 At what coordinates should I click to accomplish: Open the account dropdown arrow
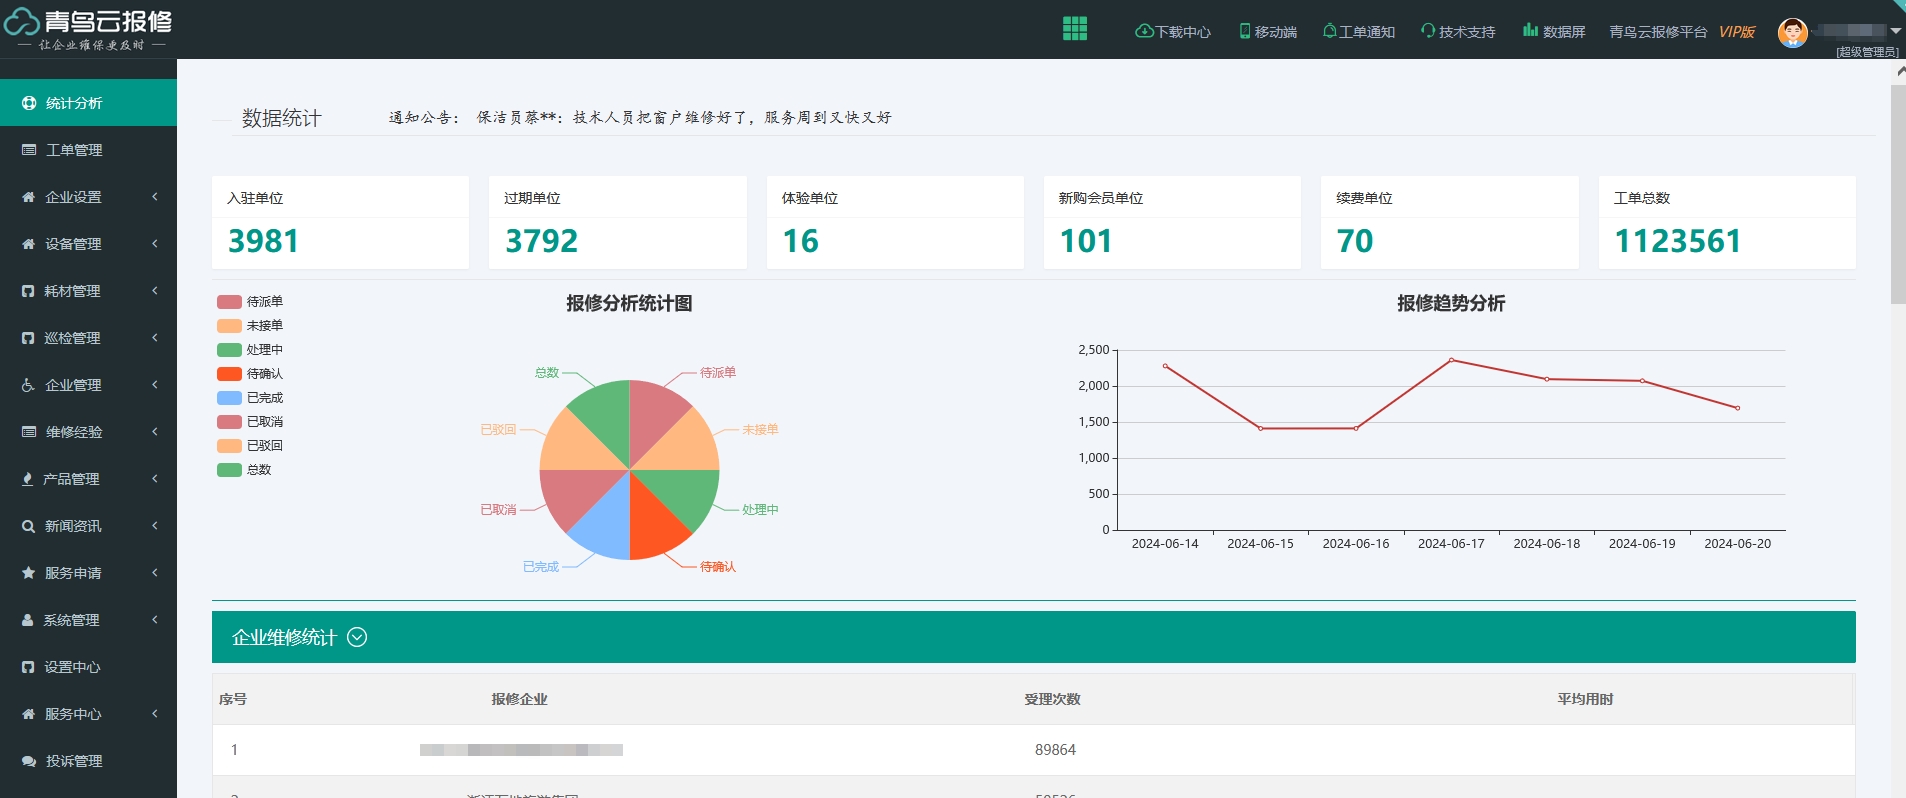pos(1895,31)
